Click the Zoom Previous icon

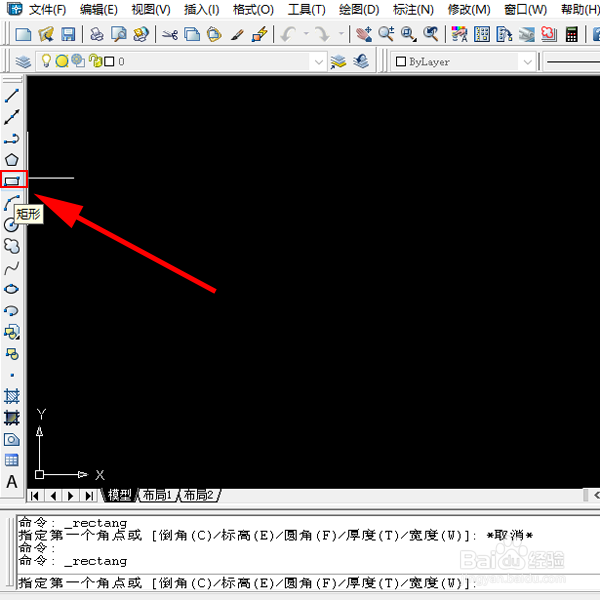coord(431,34)
